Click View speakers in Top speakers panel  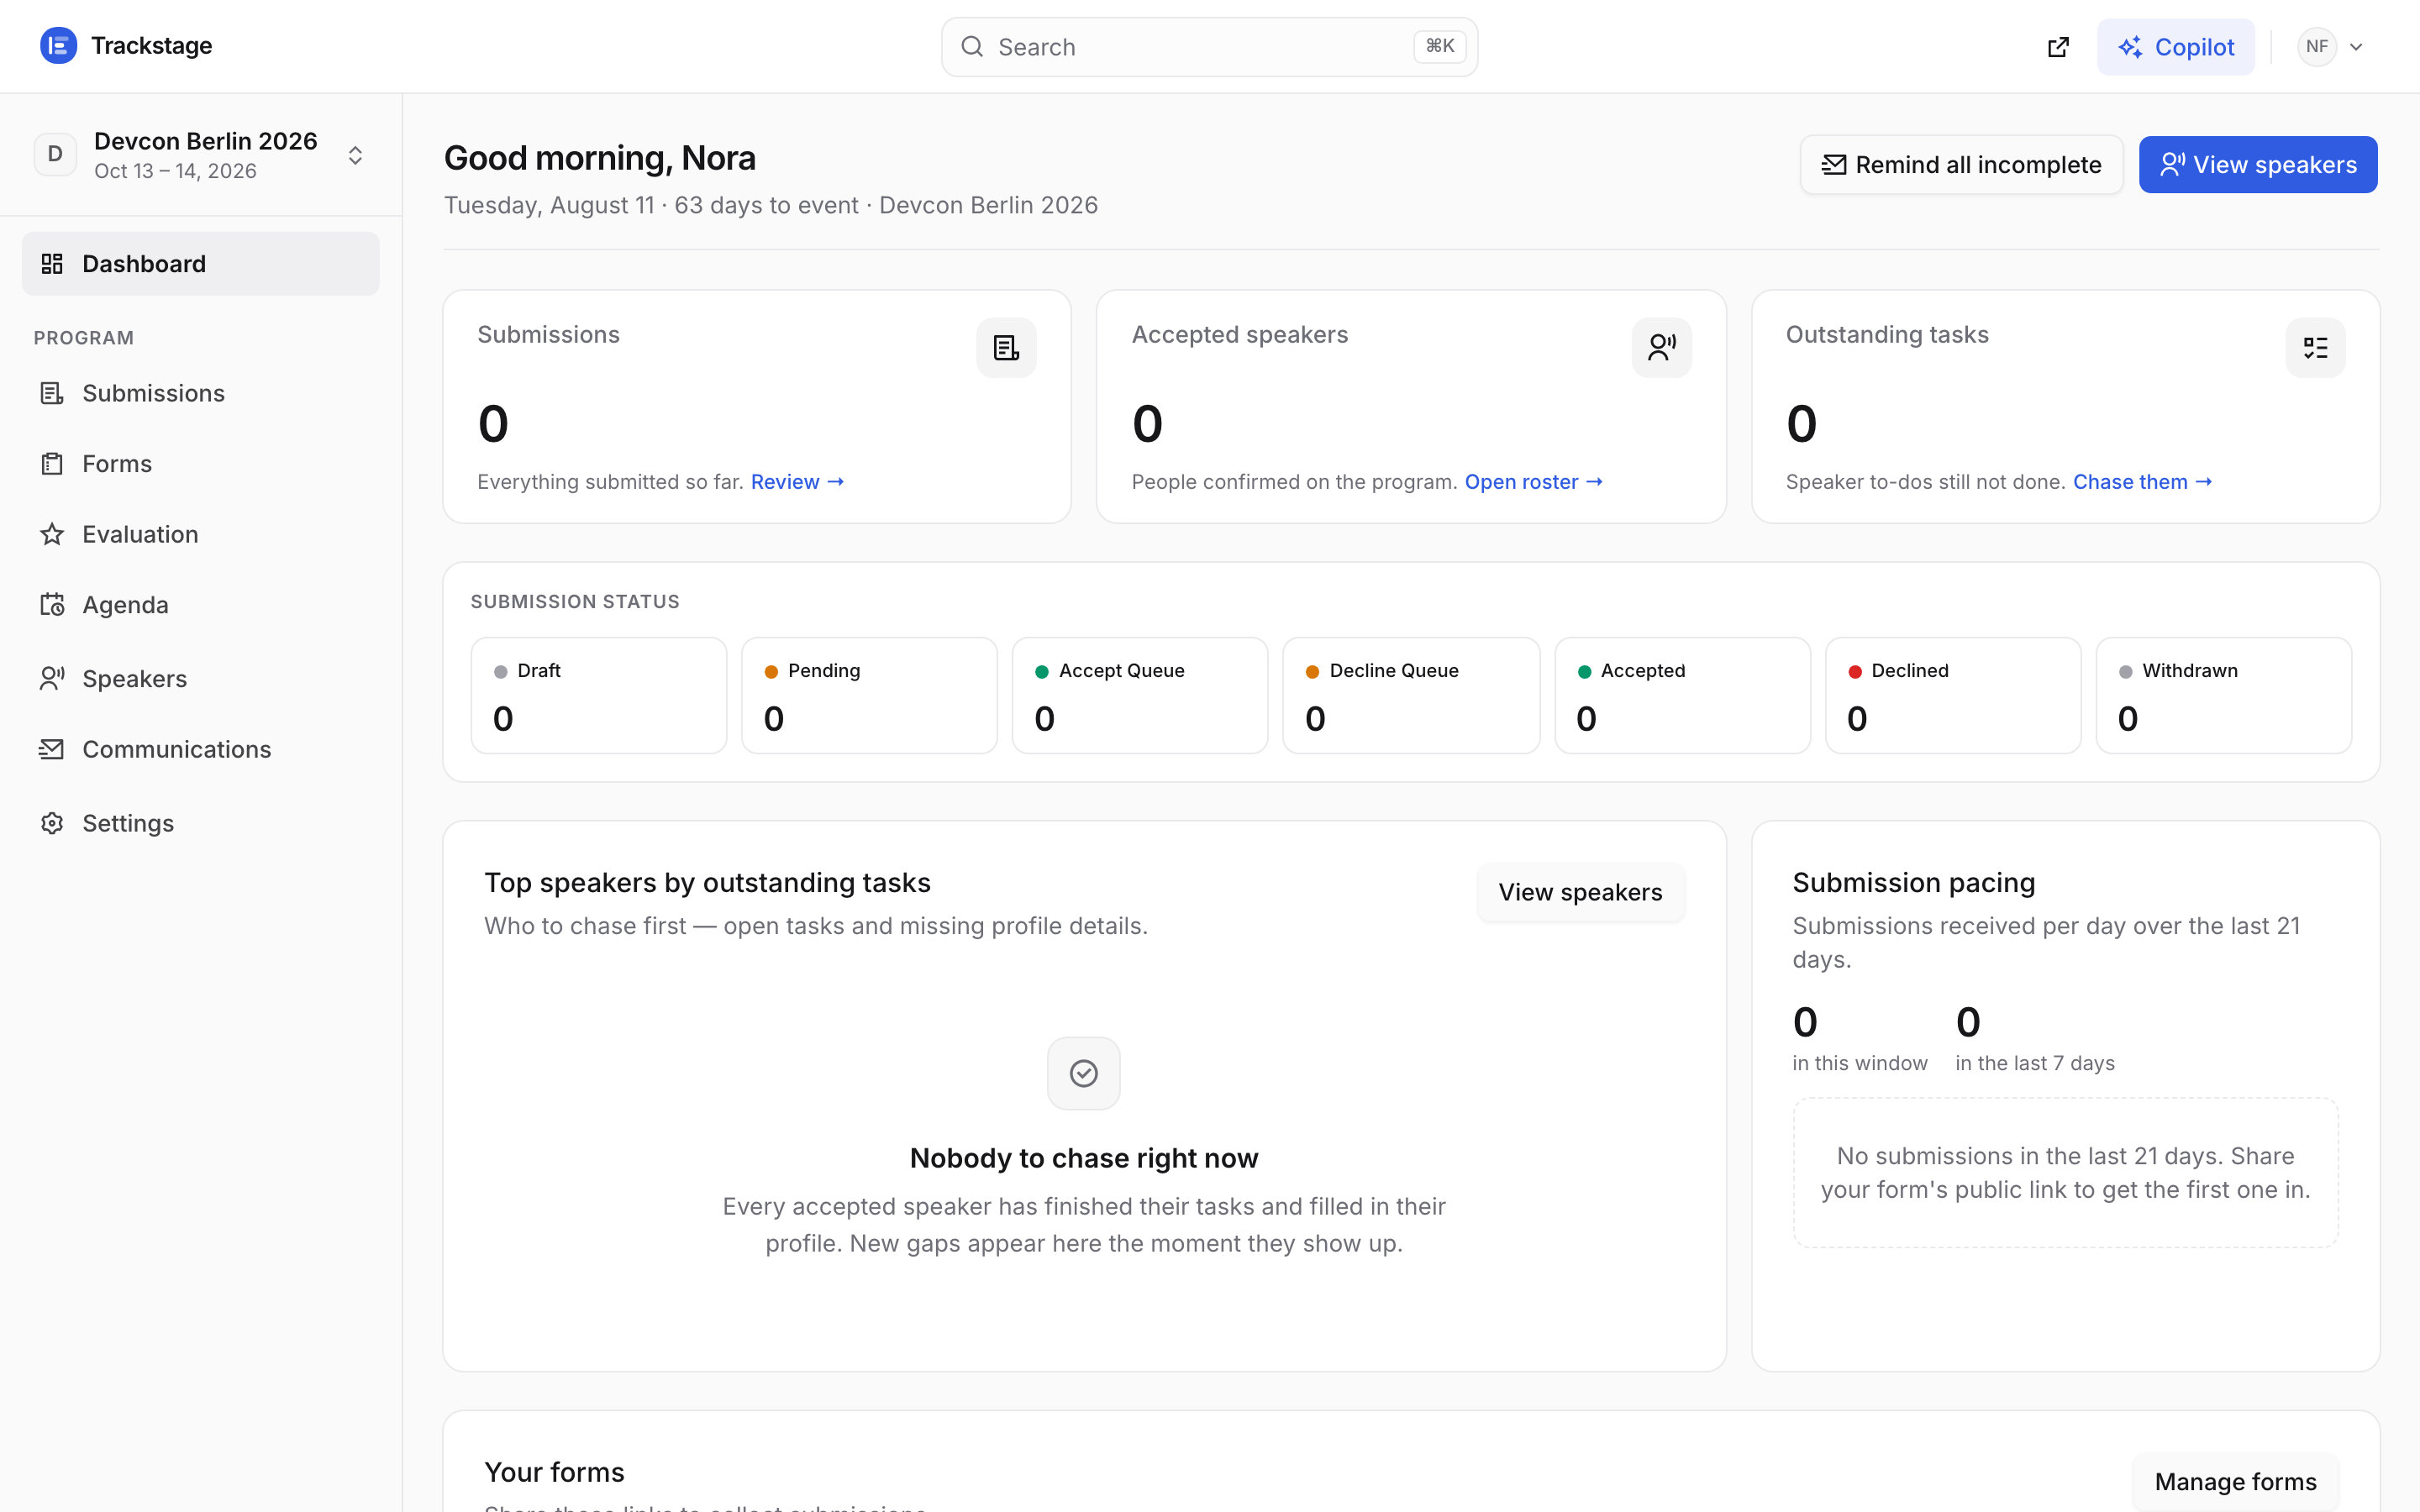1580,892
